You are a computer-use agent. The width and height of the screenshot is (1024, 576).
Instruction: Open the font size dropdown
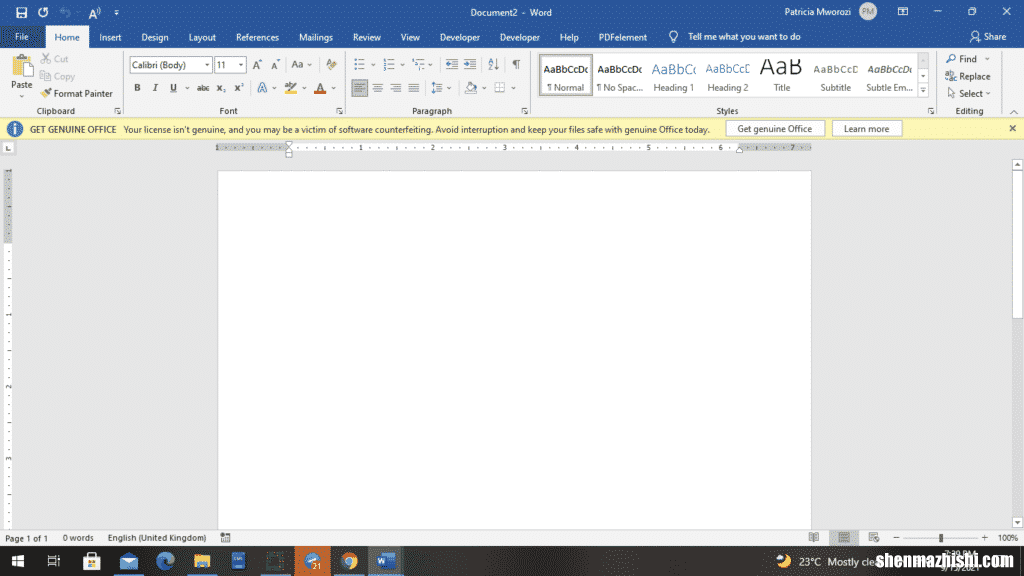[241, 65]
